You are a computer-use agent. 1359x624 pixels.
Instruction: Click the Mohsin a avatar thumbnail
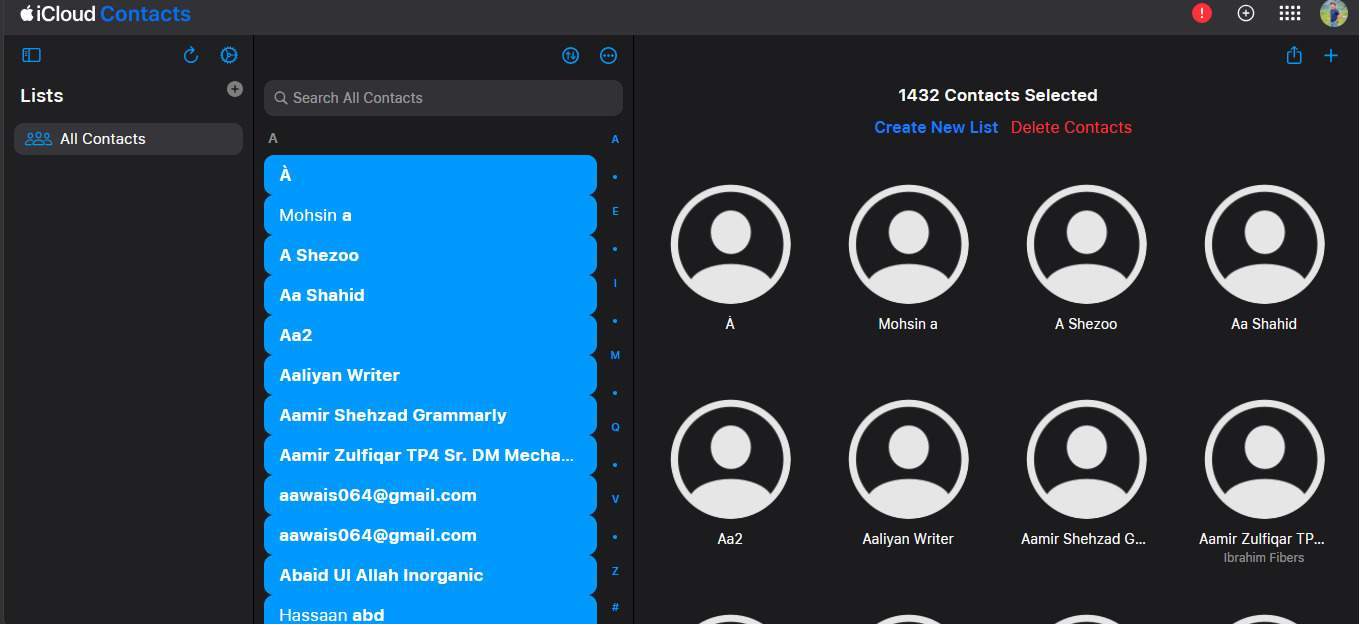point(908,244)
